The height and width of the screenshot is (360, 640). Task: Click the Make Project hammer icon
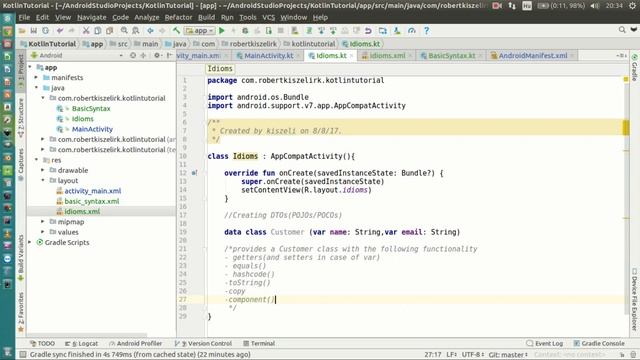tap(176, 31)
